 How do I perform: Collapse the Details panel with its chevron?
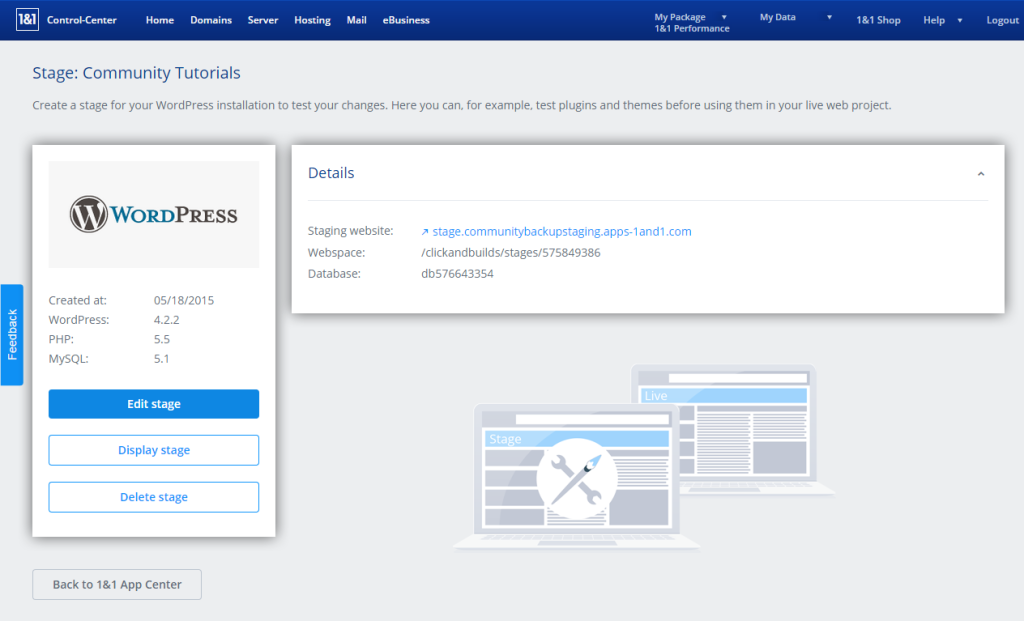982,172
